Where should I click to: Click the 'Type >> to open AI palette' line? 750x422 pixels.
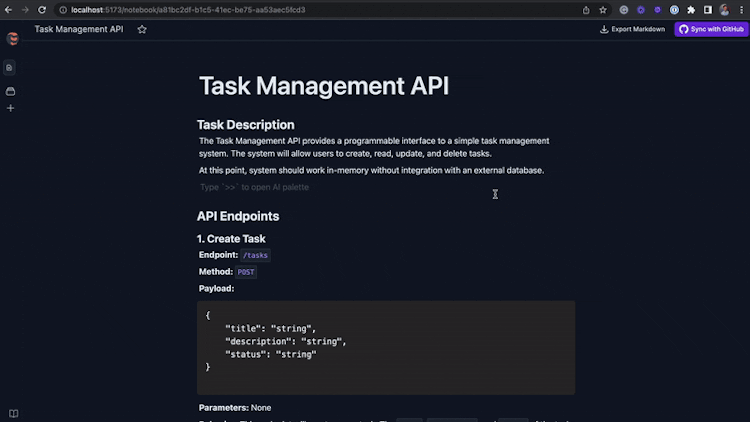[254, 187]
